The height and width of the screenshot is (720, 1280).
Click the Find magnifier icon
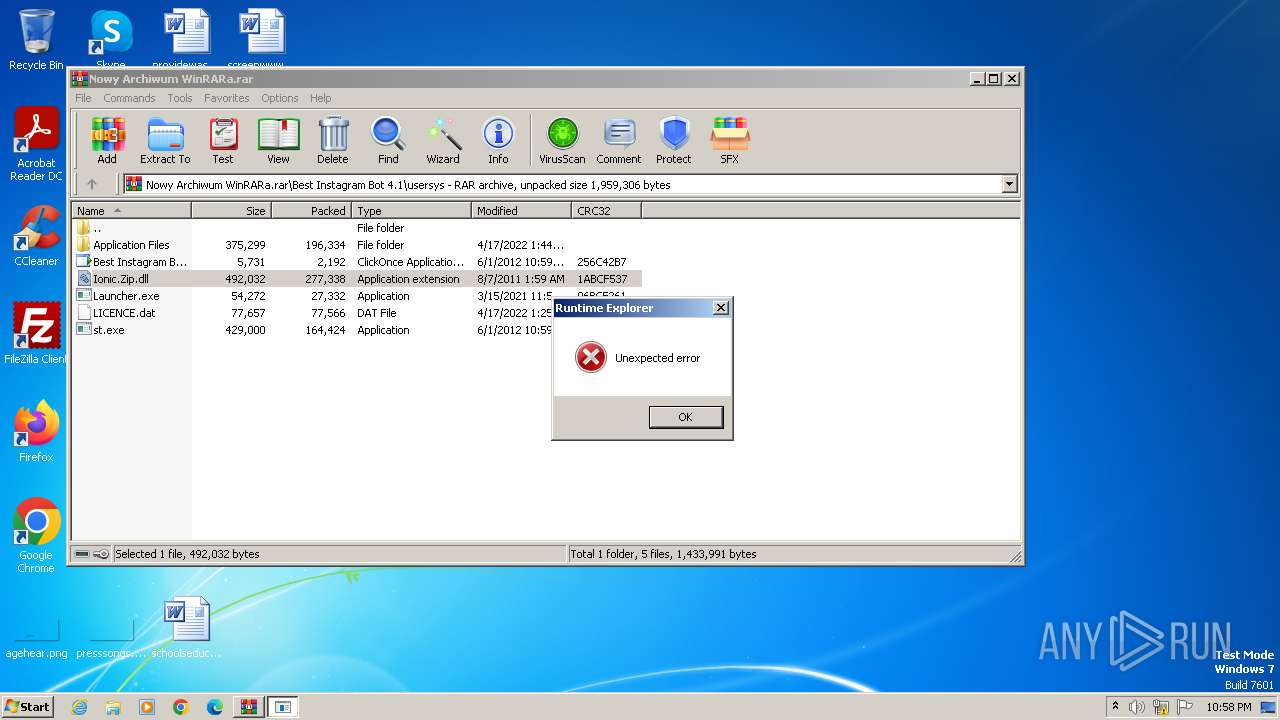(388, 141)
